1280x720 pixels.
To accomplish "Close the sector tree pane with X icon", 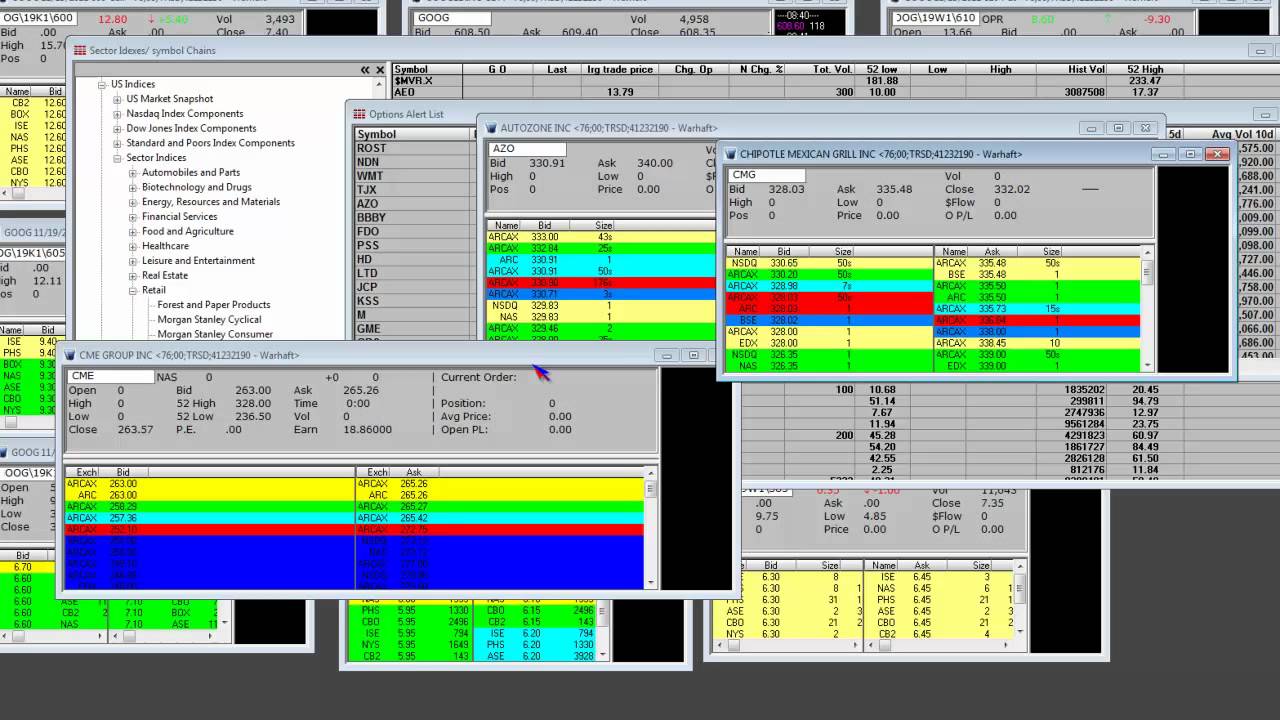I will click(380, 70).
